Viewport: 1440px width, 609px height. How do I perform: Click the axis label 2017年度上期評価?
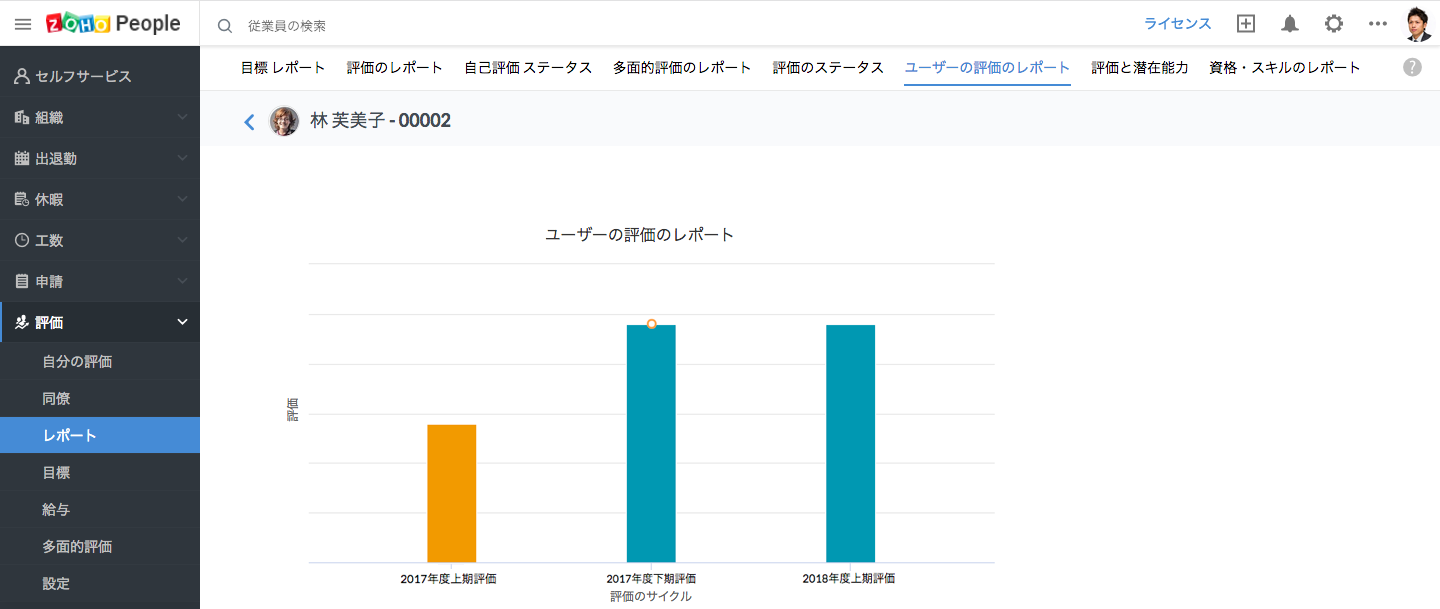click(449, 578)
